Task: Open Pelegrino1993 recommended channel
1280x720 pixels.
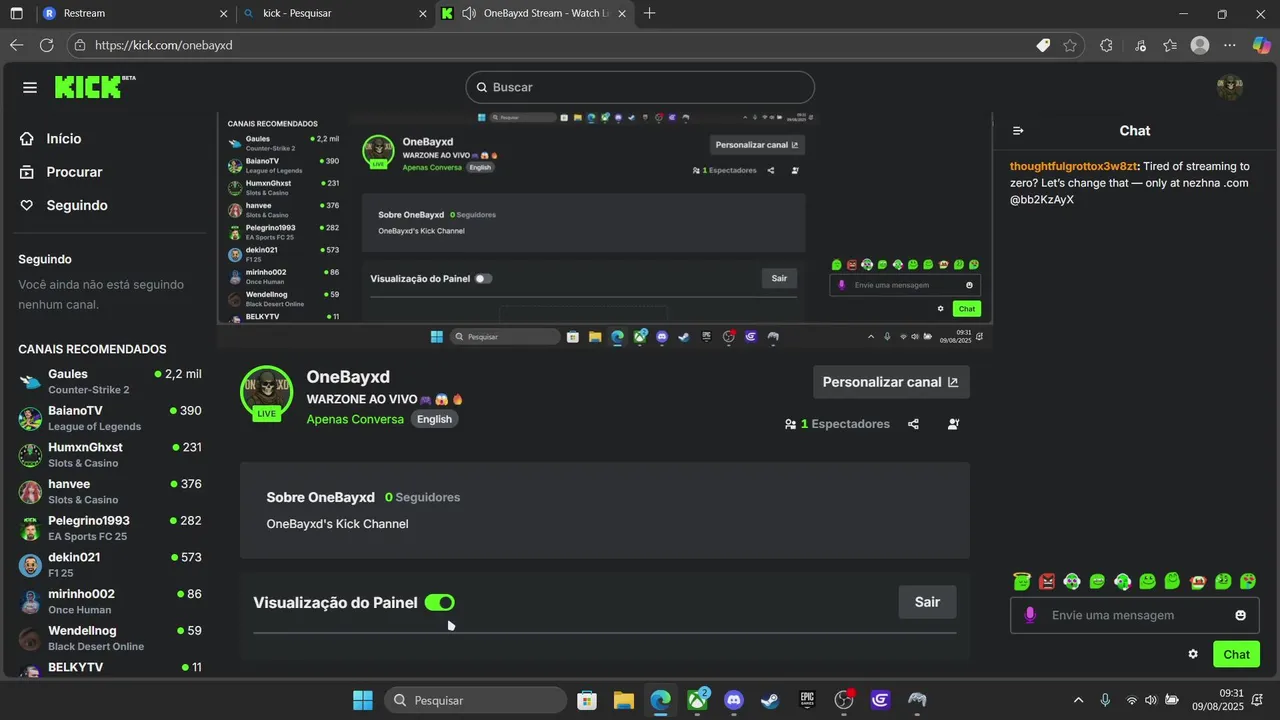Action: click(x=110, y=528)
